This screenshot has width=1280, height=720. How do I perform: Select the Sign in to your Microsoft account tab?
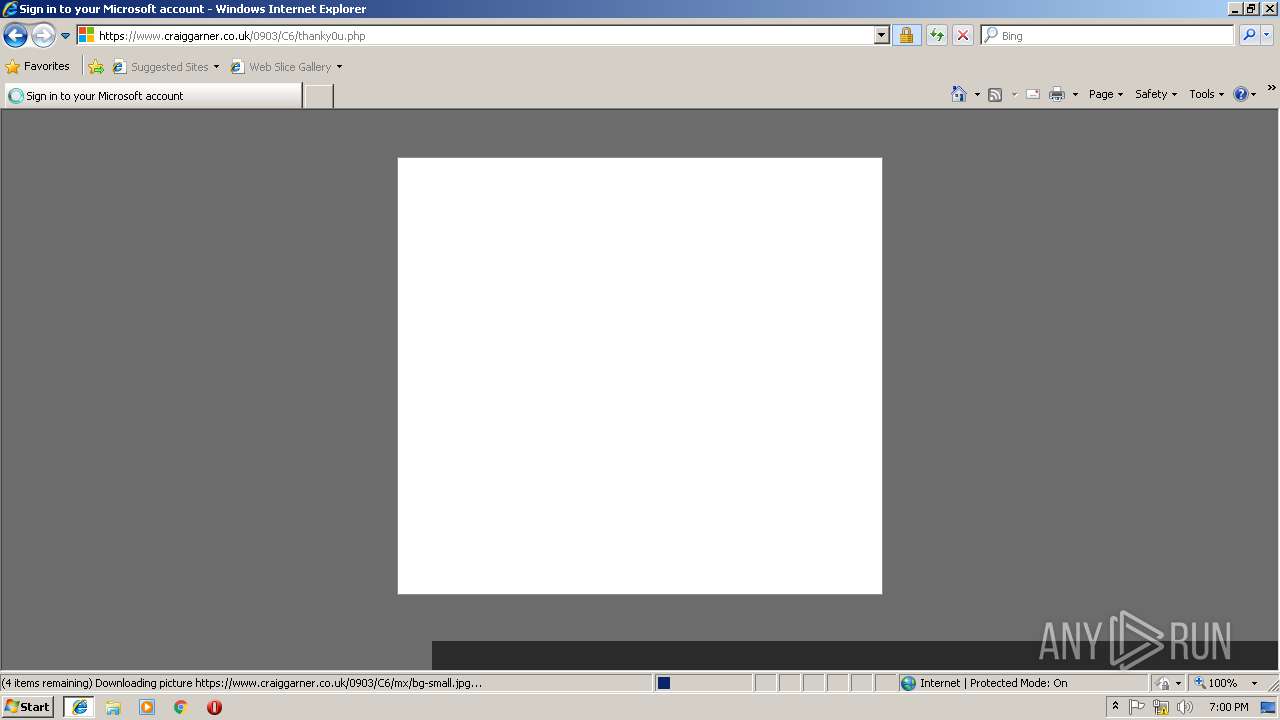click(153, 96)
